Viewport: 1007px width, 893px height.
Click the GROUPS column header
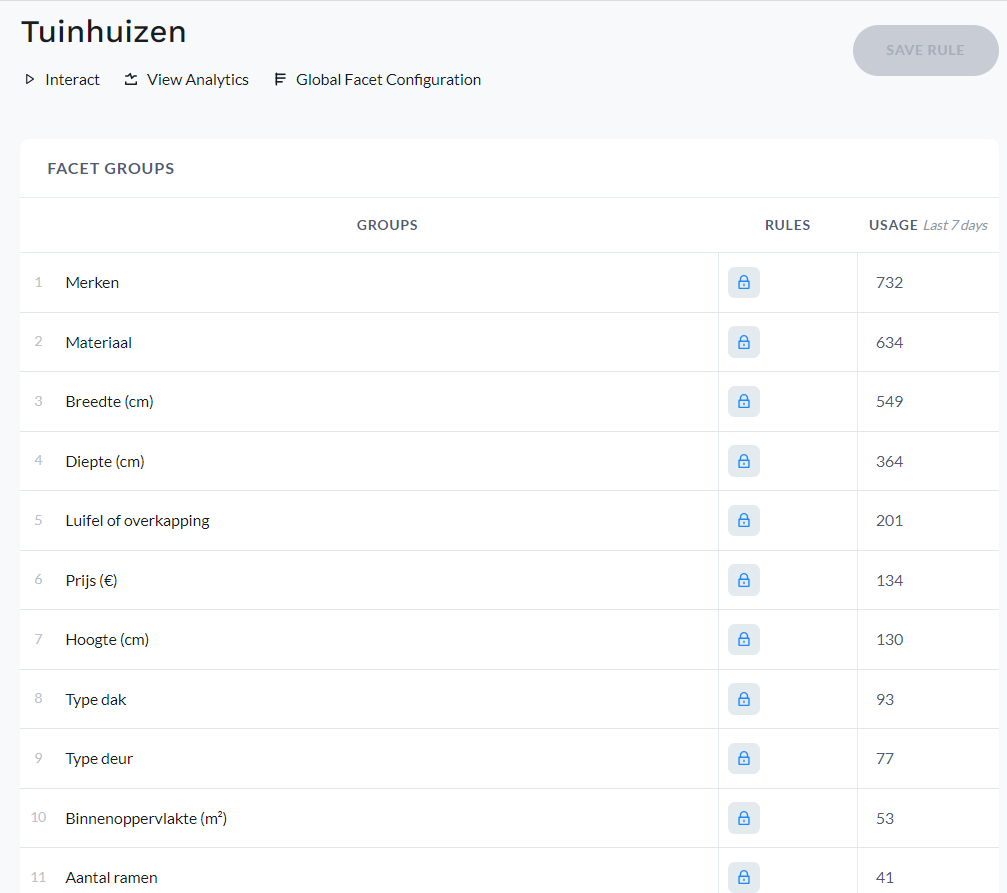point(387,225)
